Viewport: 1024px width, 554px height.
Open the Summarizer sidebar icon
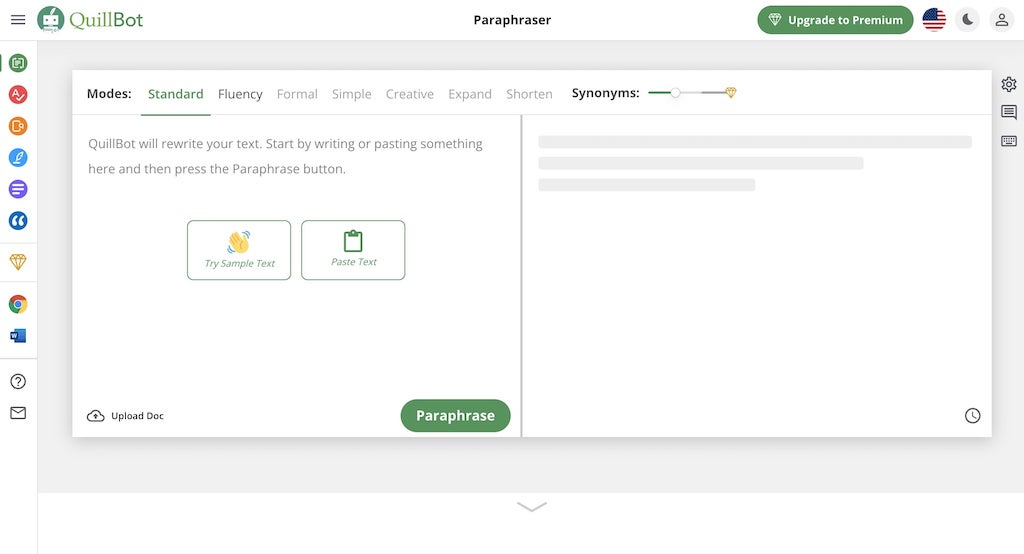pos(18,189)
